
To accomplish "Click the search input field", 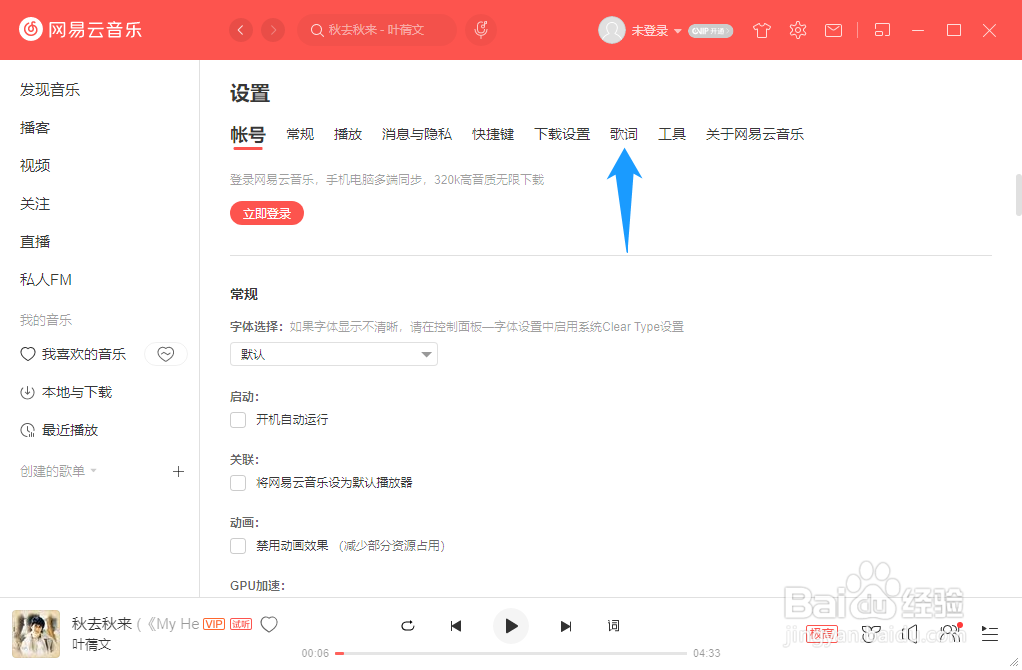I will pyautogui.click(x=377, y=30).
